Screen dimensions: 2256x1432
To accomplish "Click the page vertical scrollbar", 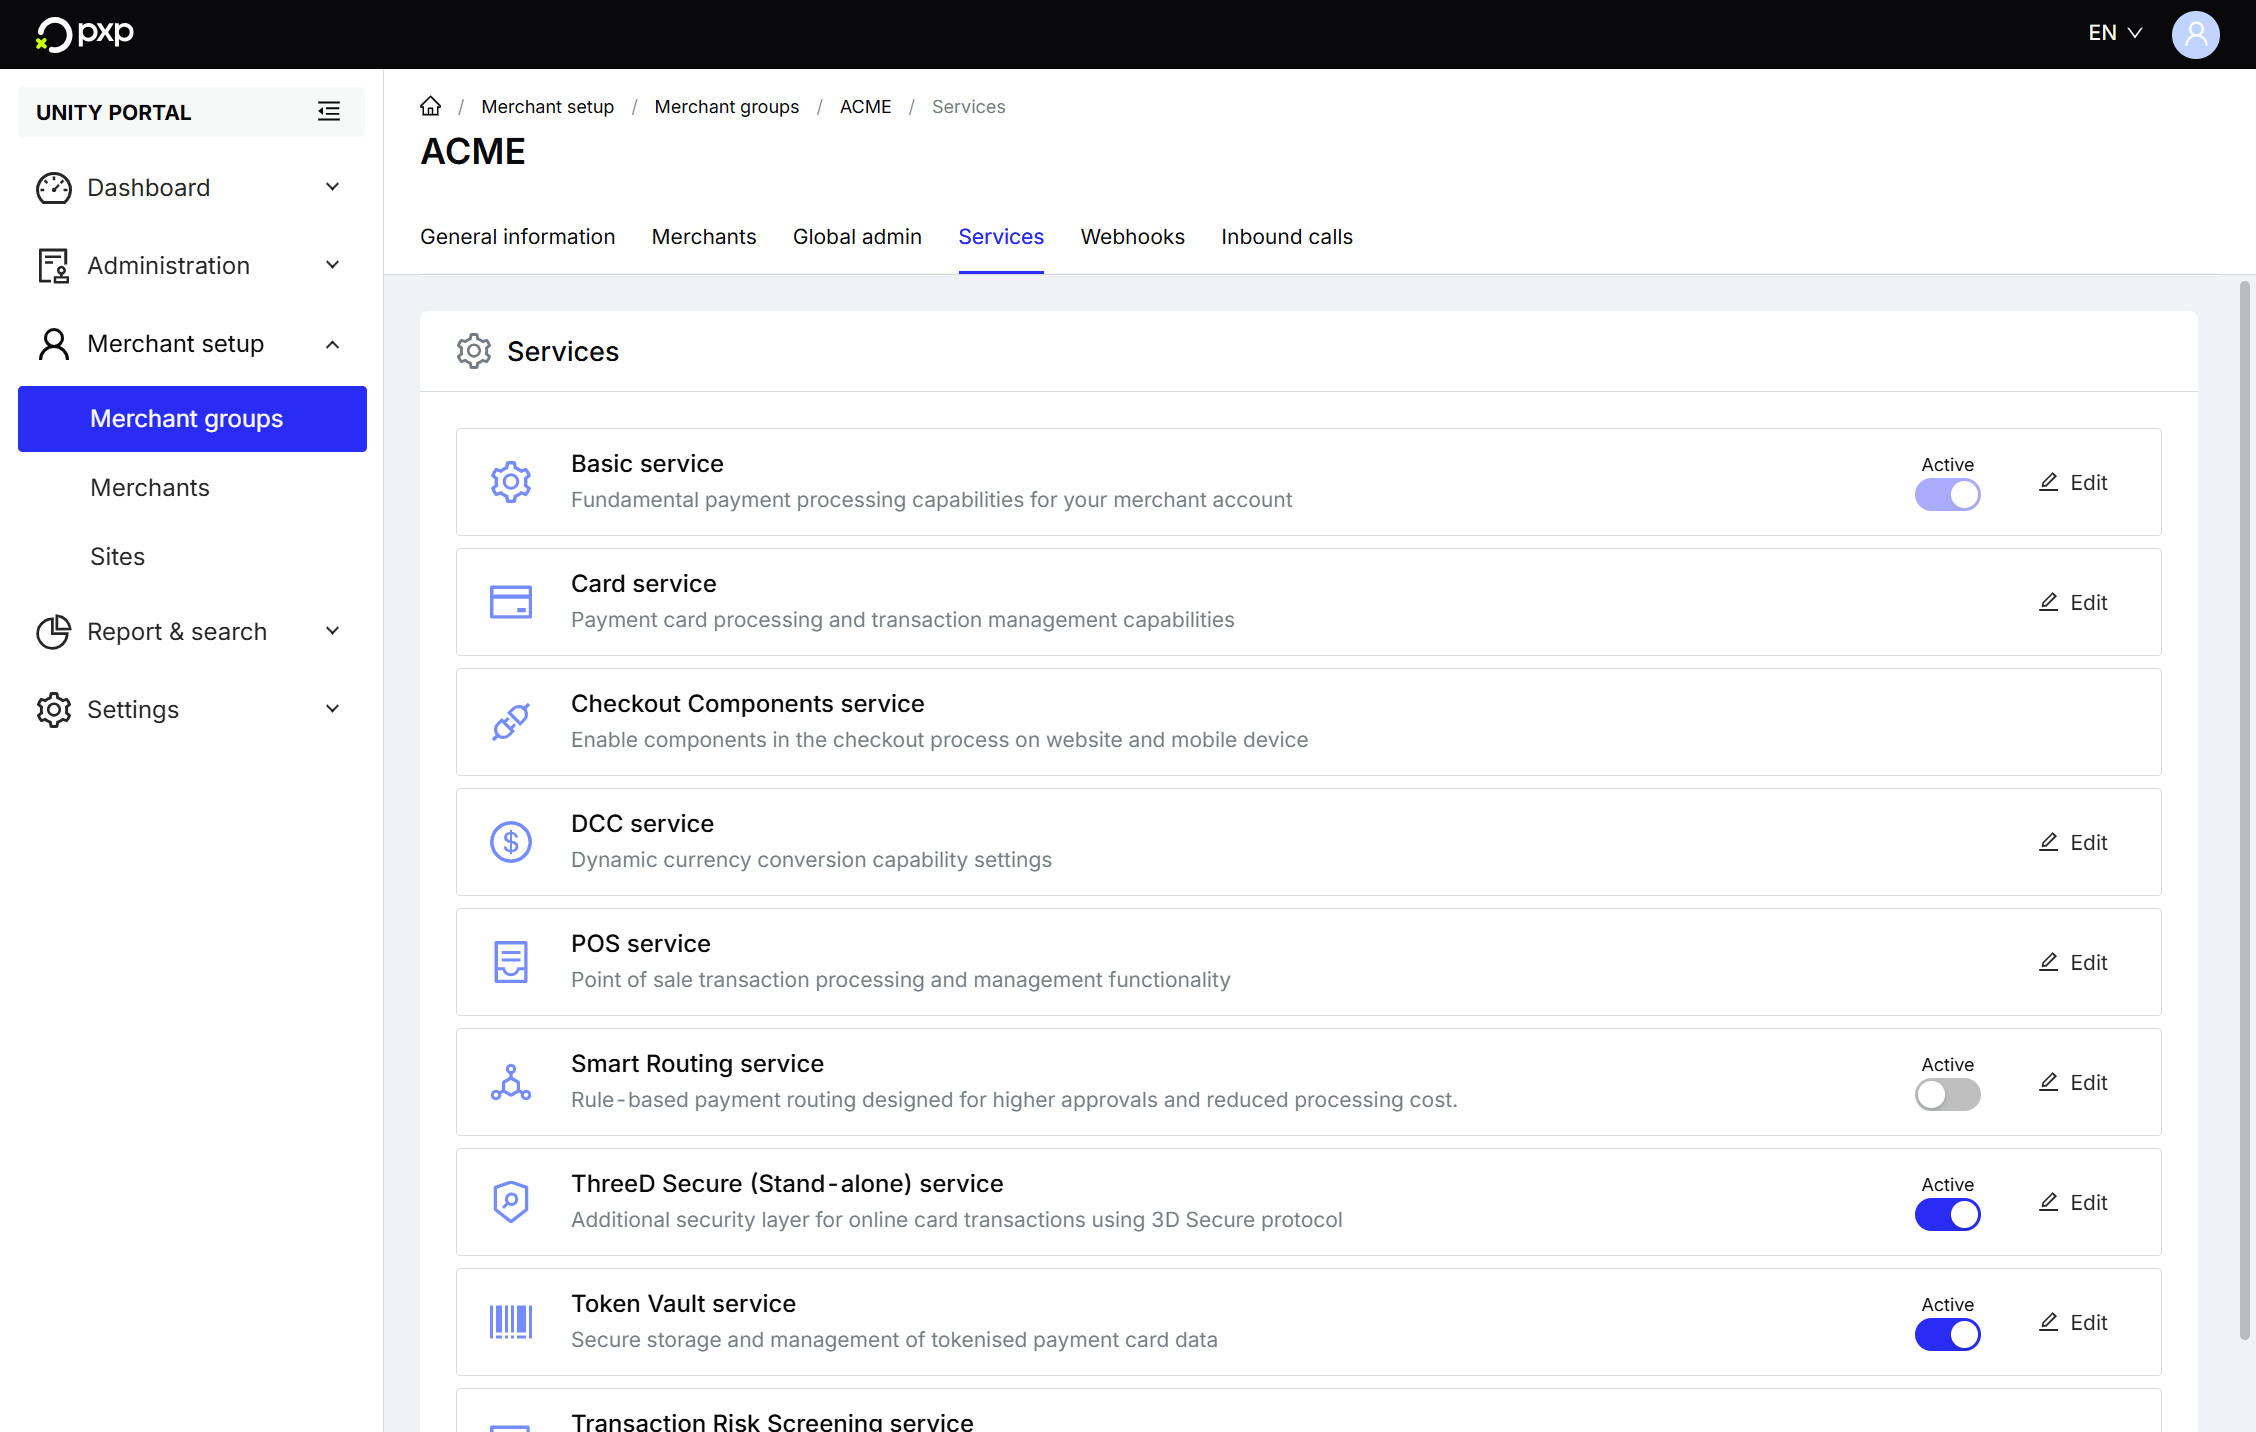I will point(2245,810).
